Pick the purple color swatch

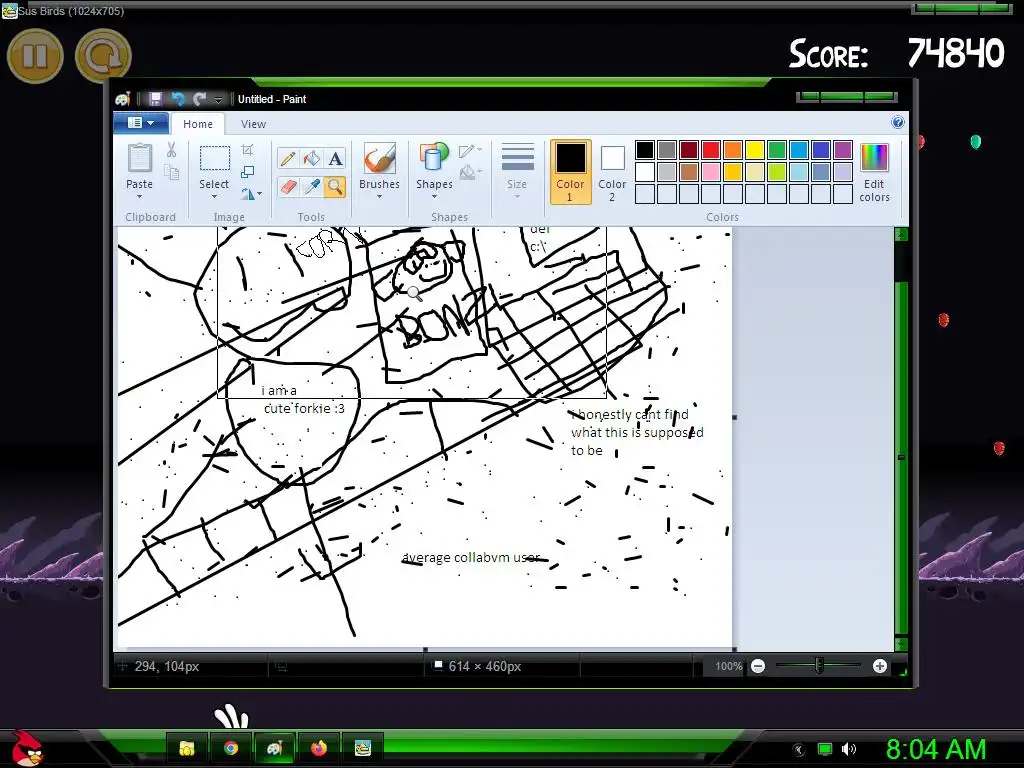click(x=842, y=150)
